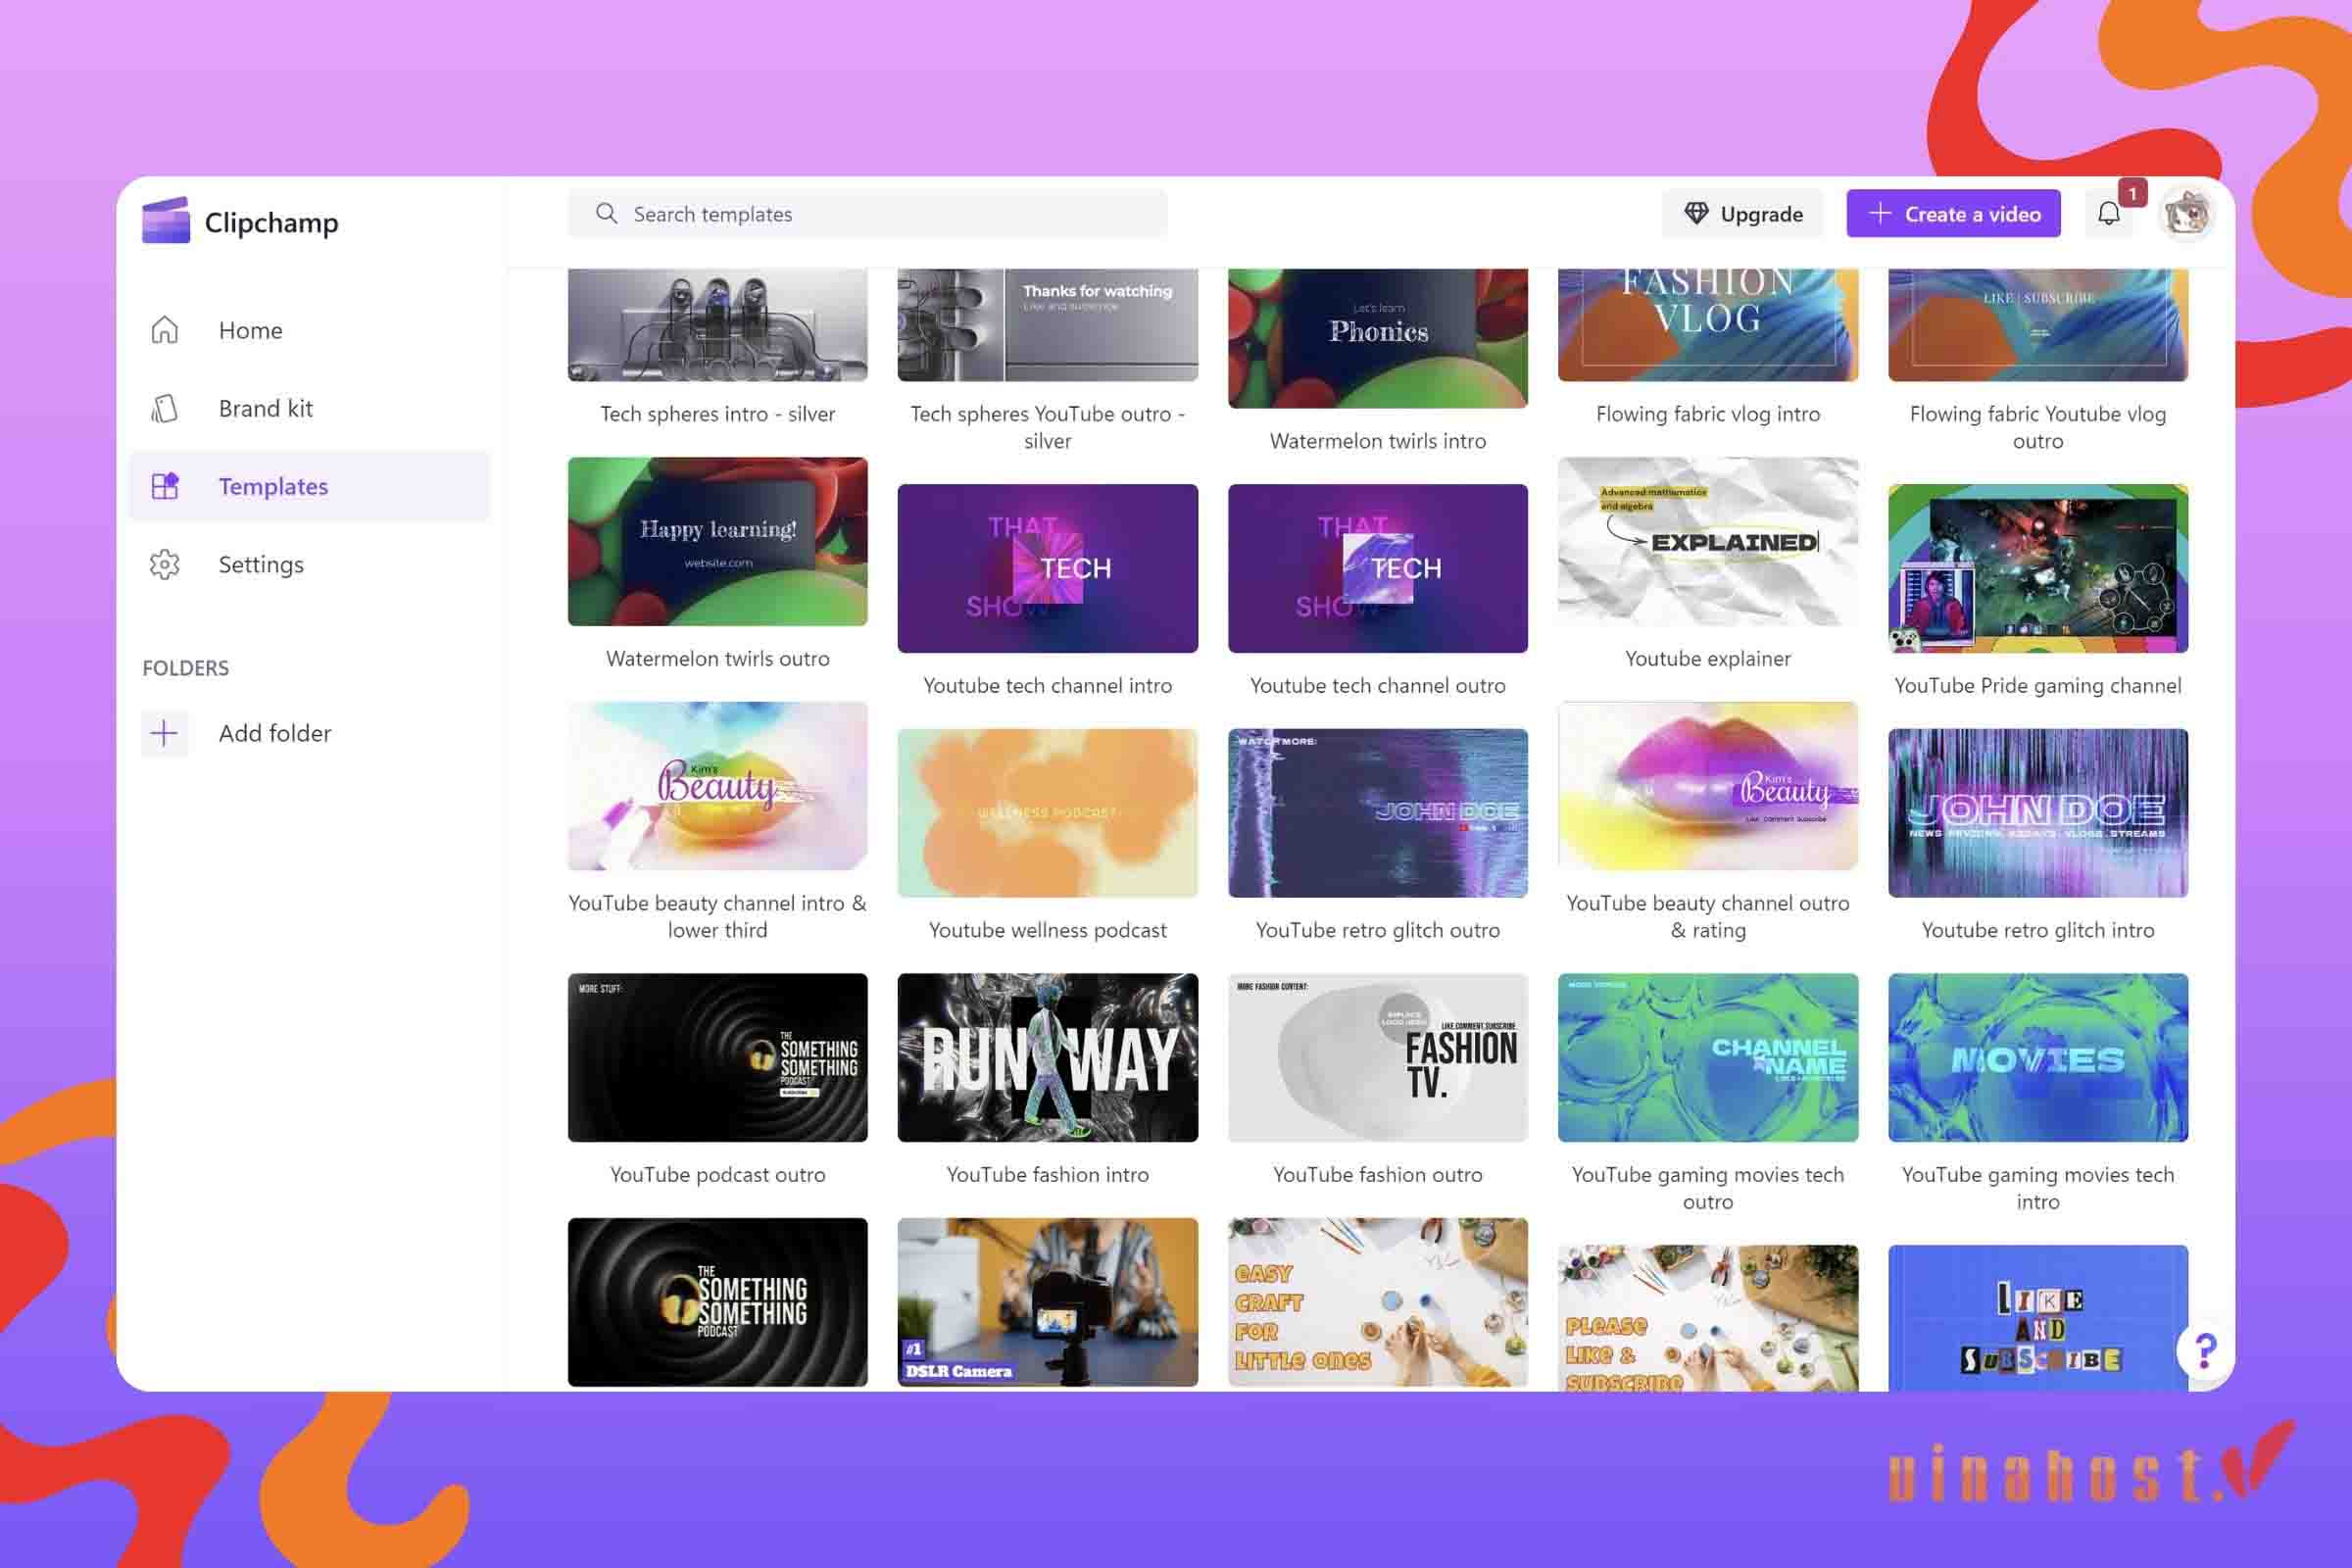
Task: Select the Templates sidebar item
Action: [310, 486]
